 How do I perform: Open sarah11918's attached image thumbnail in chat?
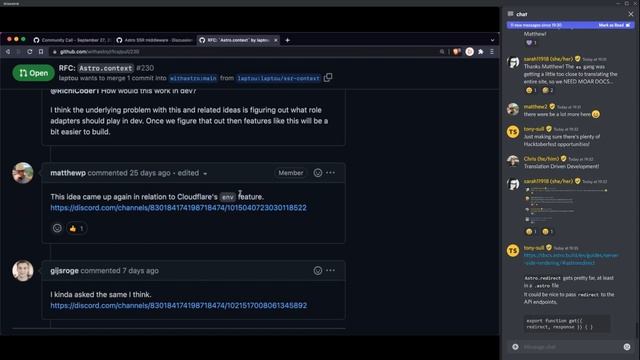[566, 205]
